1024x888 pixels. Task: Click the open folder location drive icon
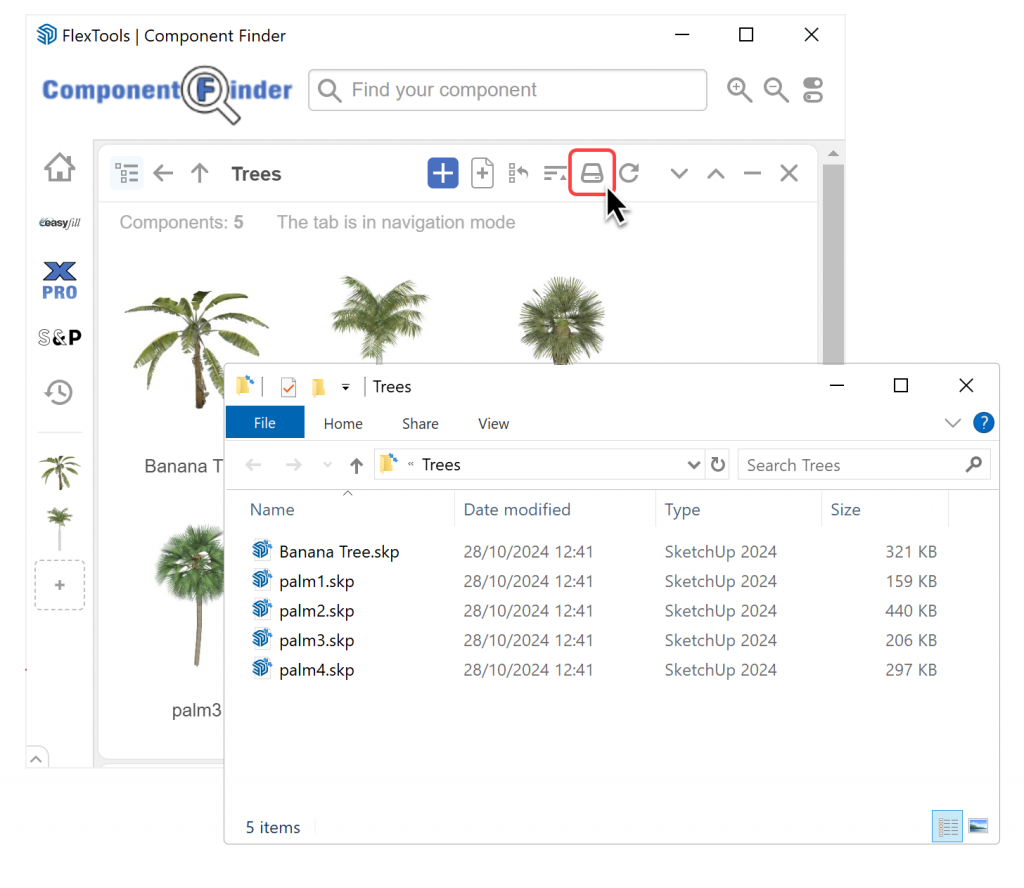(592, 174)
